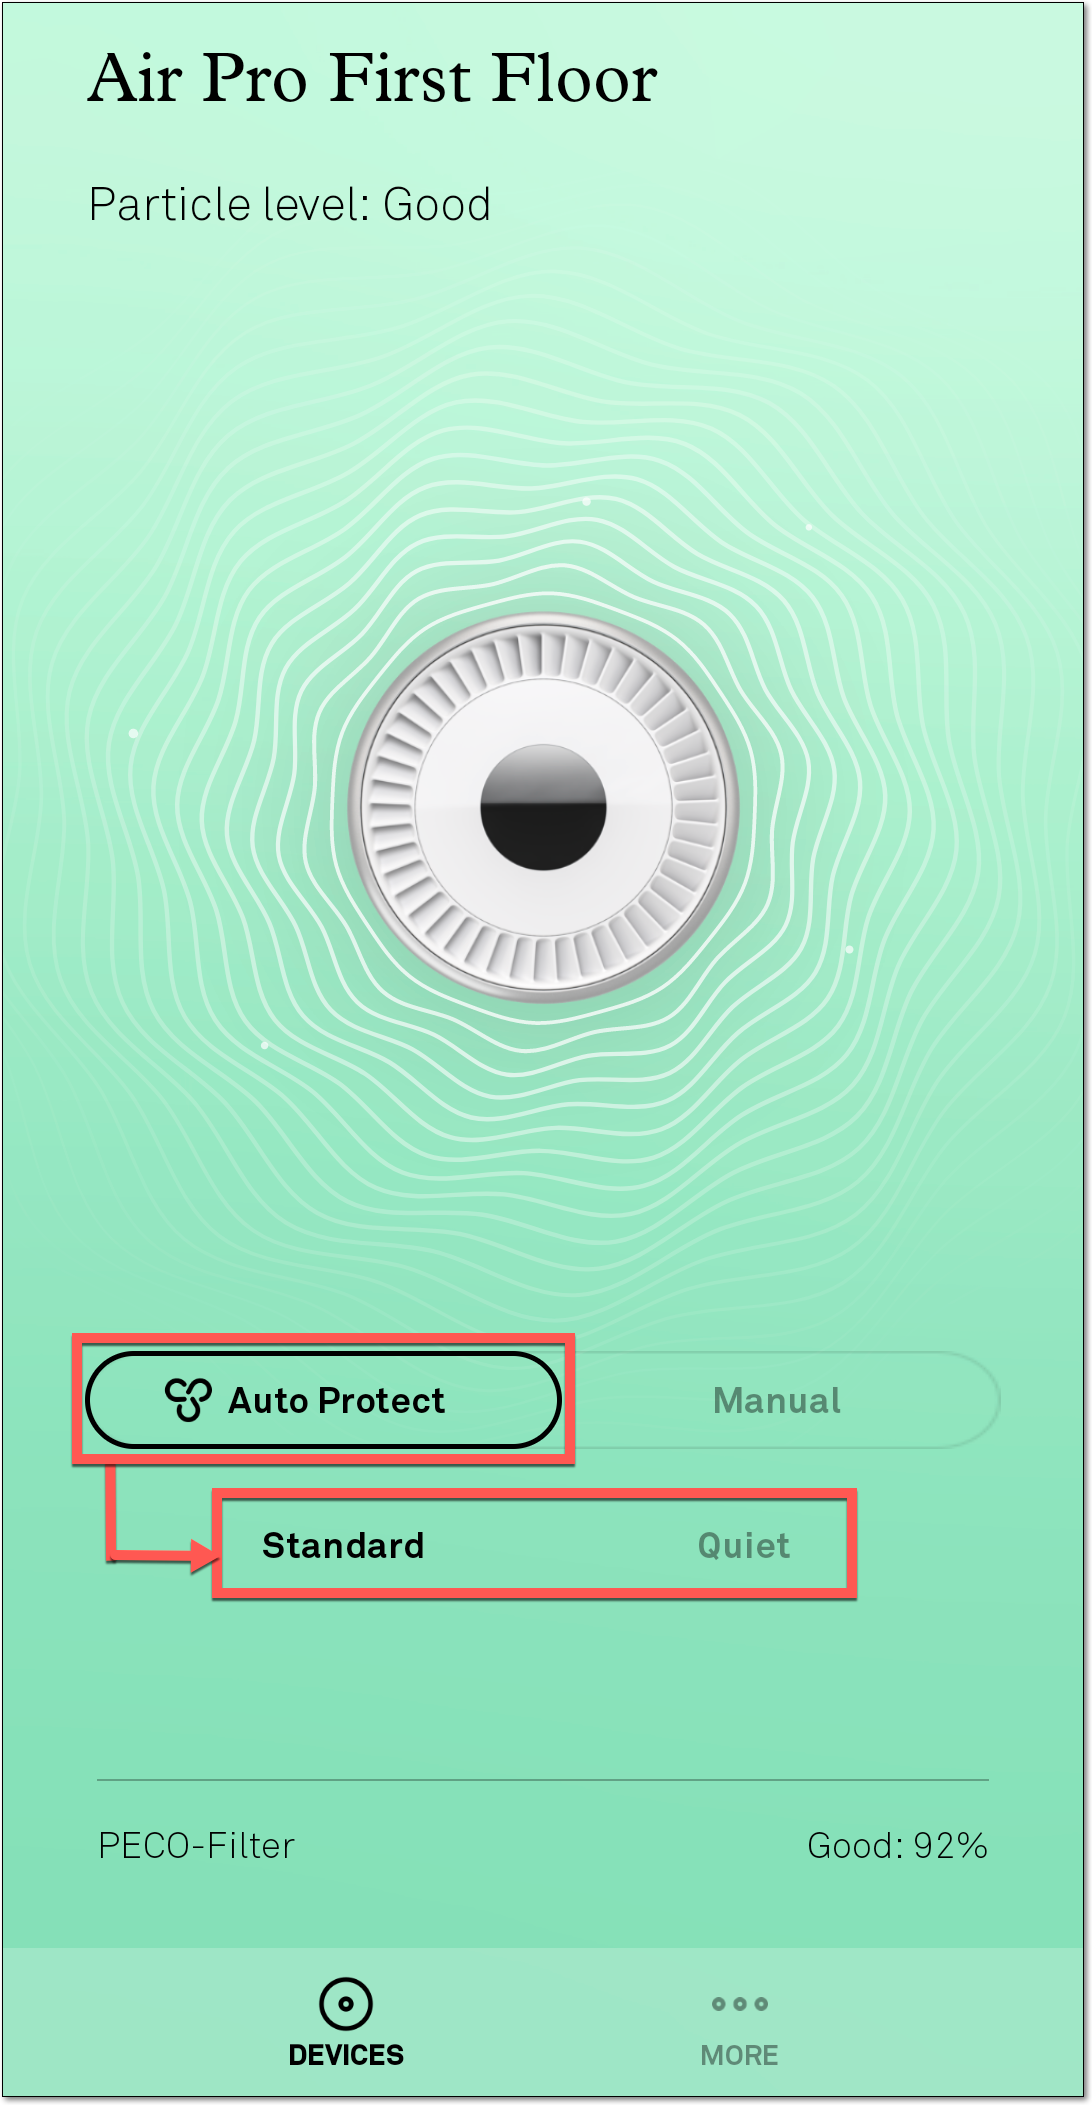
Task: Tap the Standard/Quiet selector row
Action: tap(534, 1545)
